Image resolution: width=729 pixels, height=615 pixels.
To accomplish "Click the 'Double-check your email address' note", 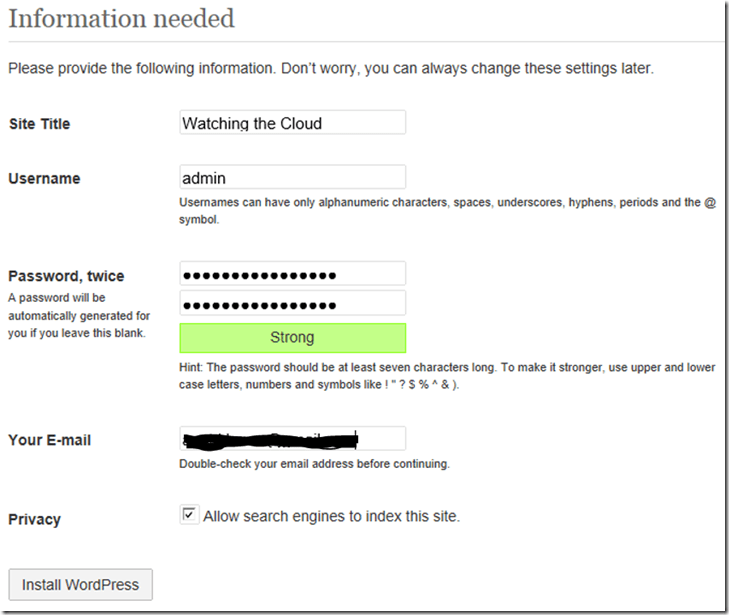I will pos(314,464).
